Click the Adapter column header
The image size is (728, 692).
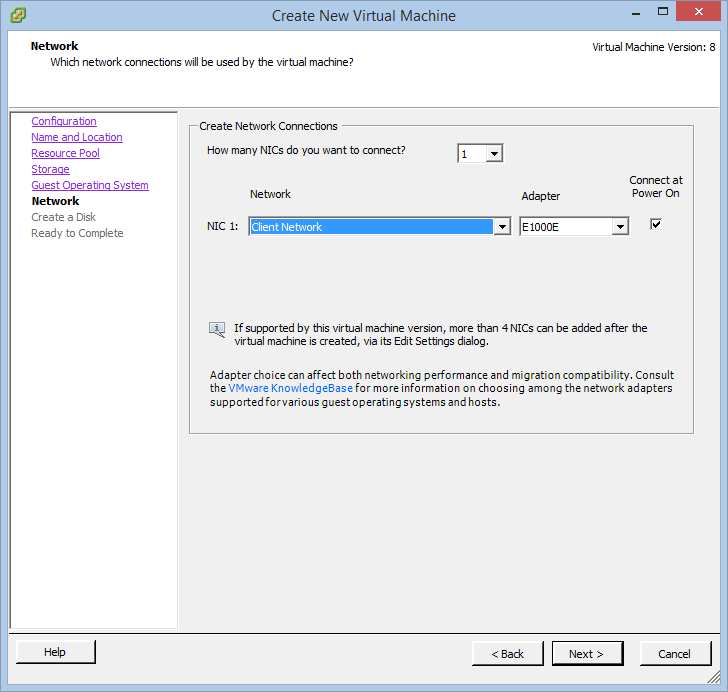coord(540,196)
